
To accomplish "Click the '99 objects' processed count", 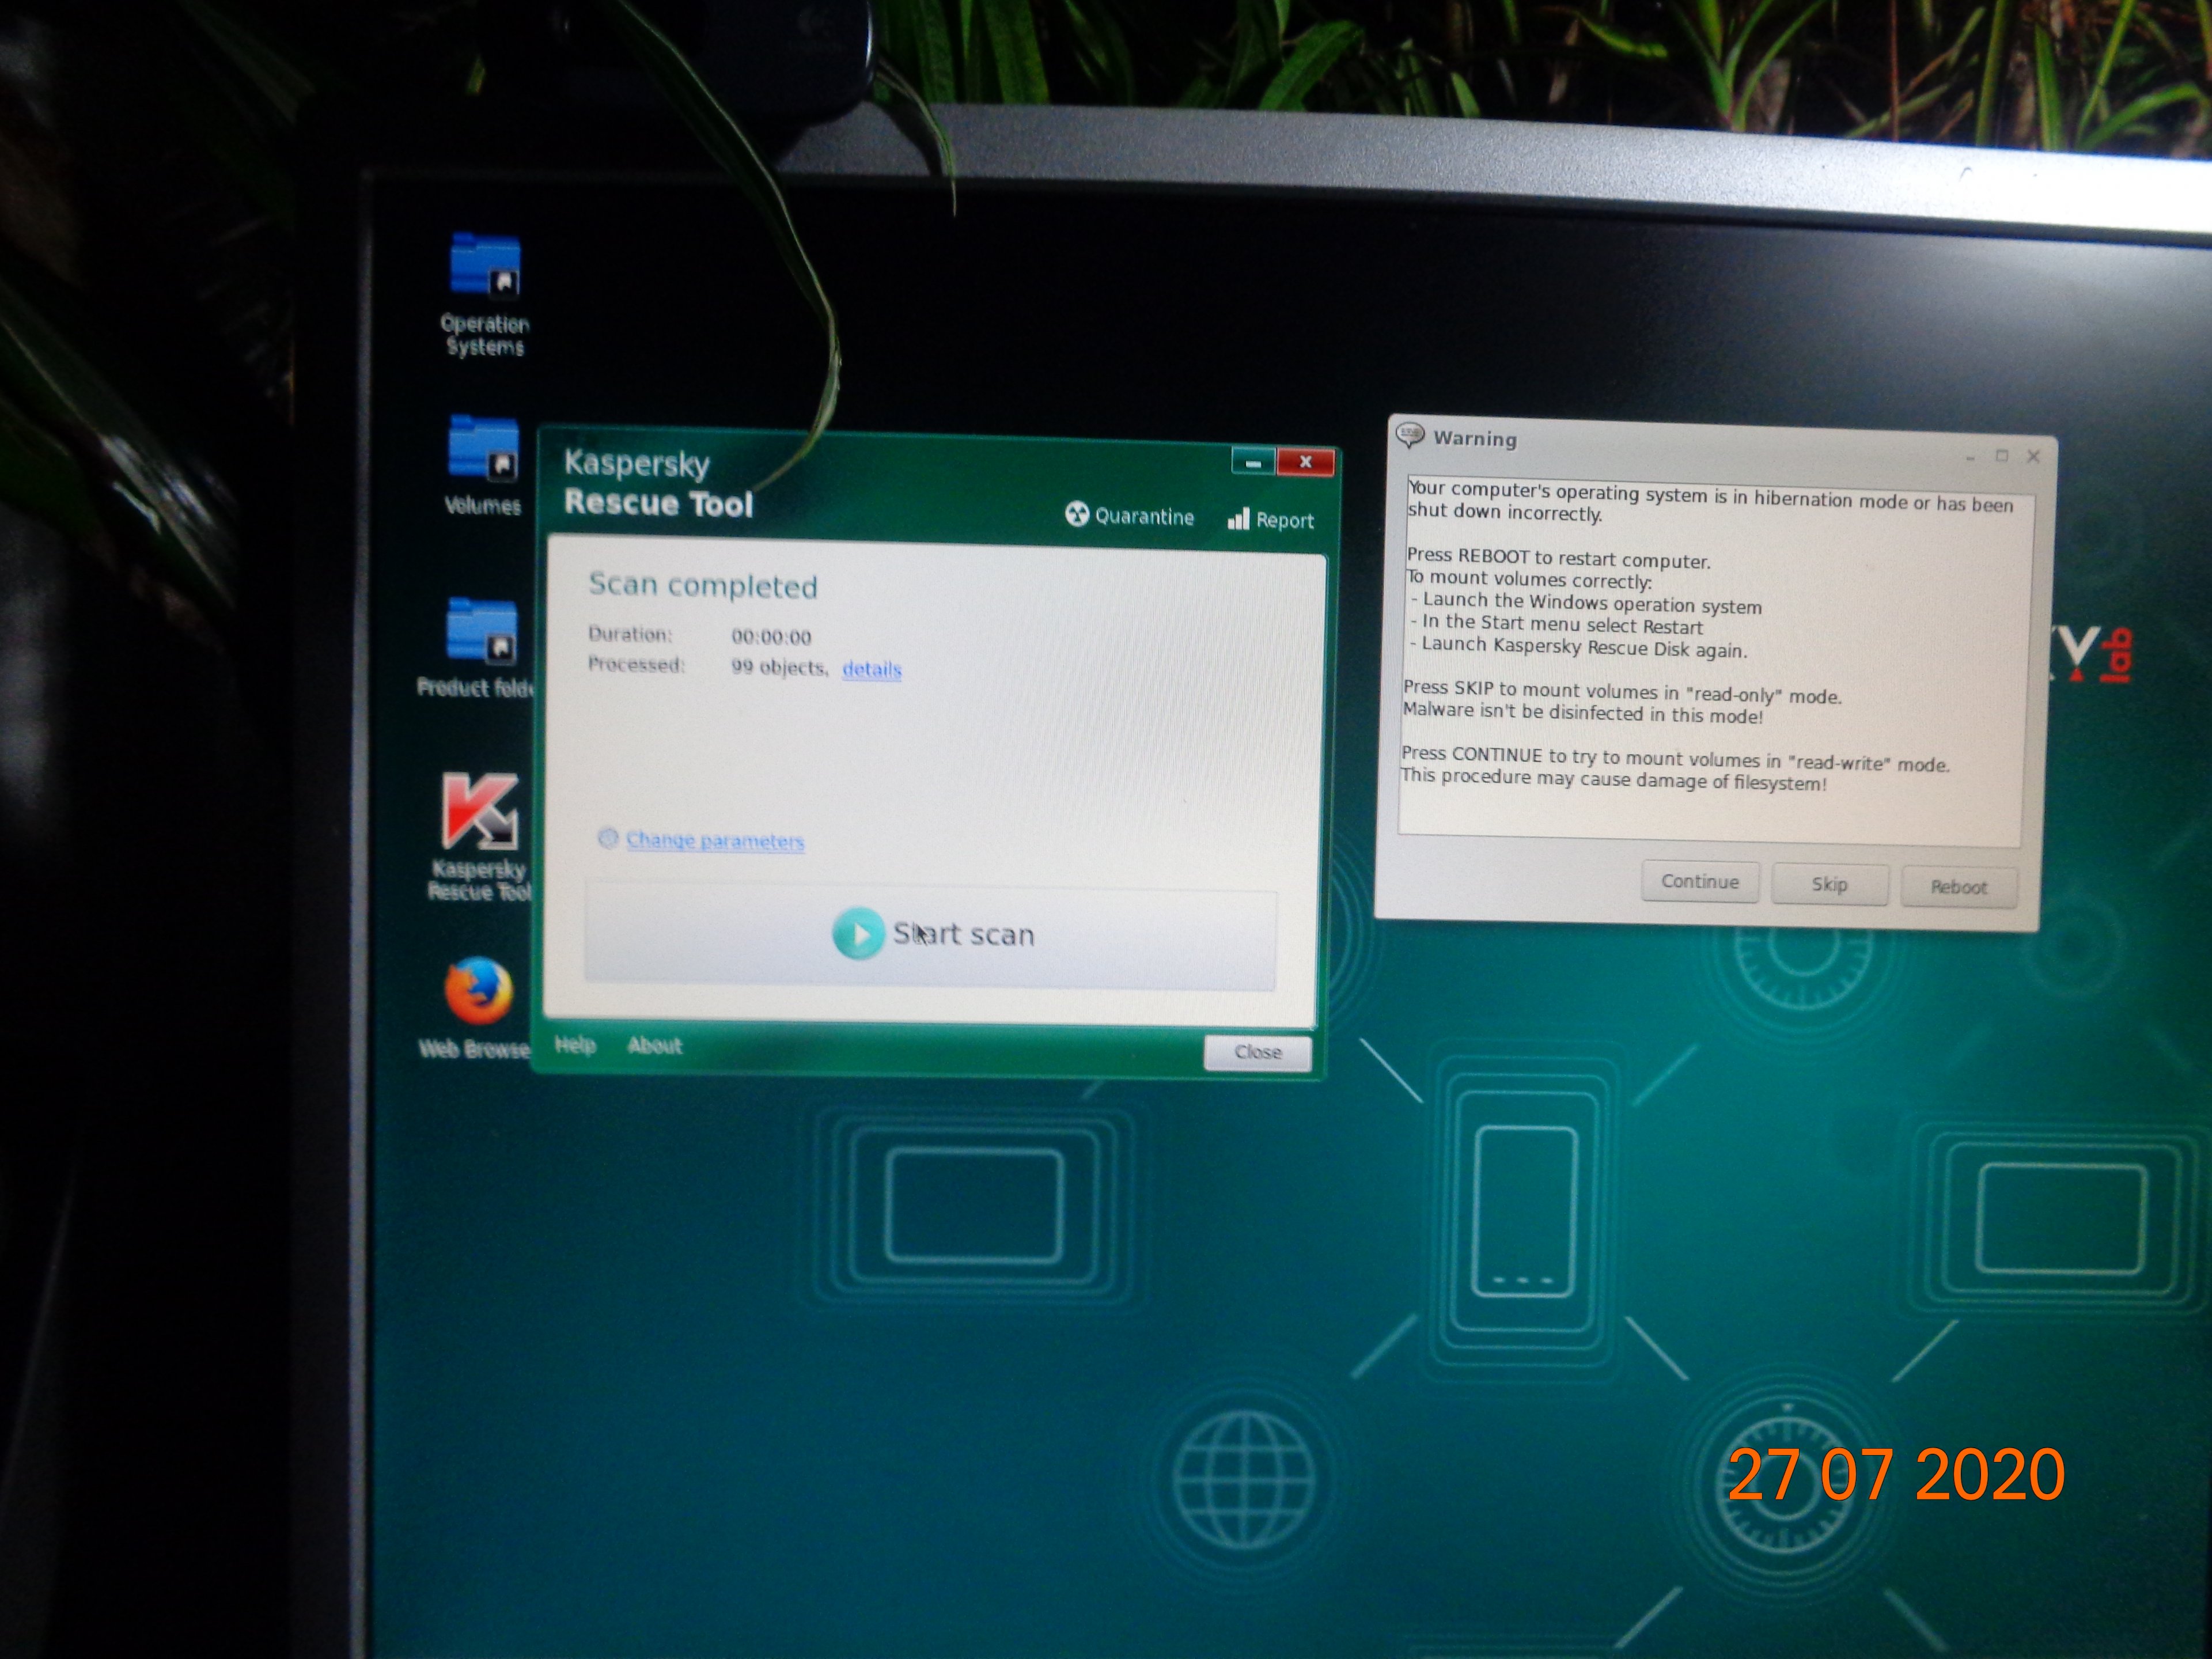I will 779,667.
